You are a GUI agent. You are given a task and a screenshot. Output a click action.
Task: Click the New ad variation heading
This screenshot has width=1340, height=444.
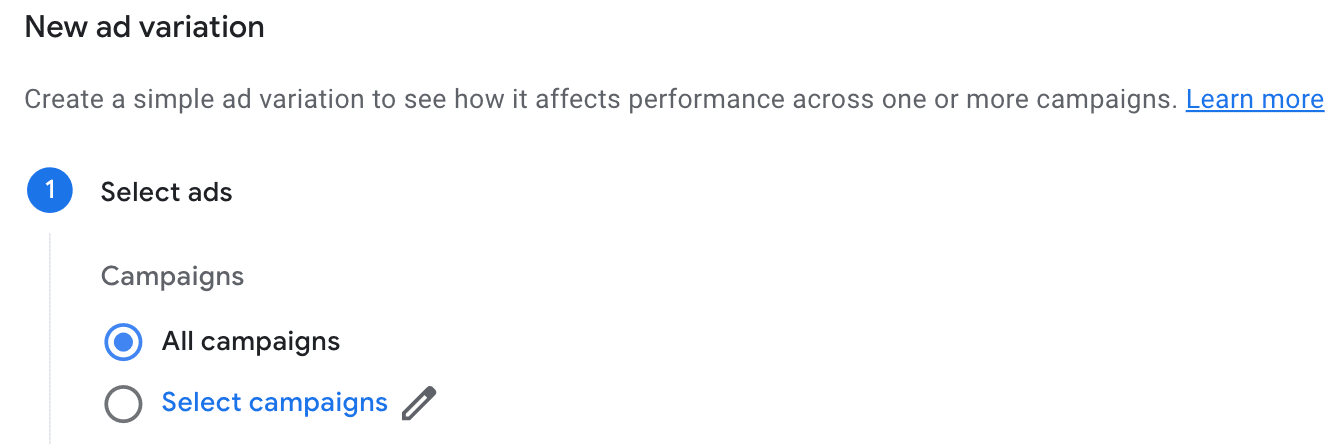(x=144, y=27)
